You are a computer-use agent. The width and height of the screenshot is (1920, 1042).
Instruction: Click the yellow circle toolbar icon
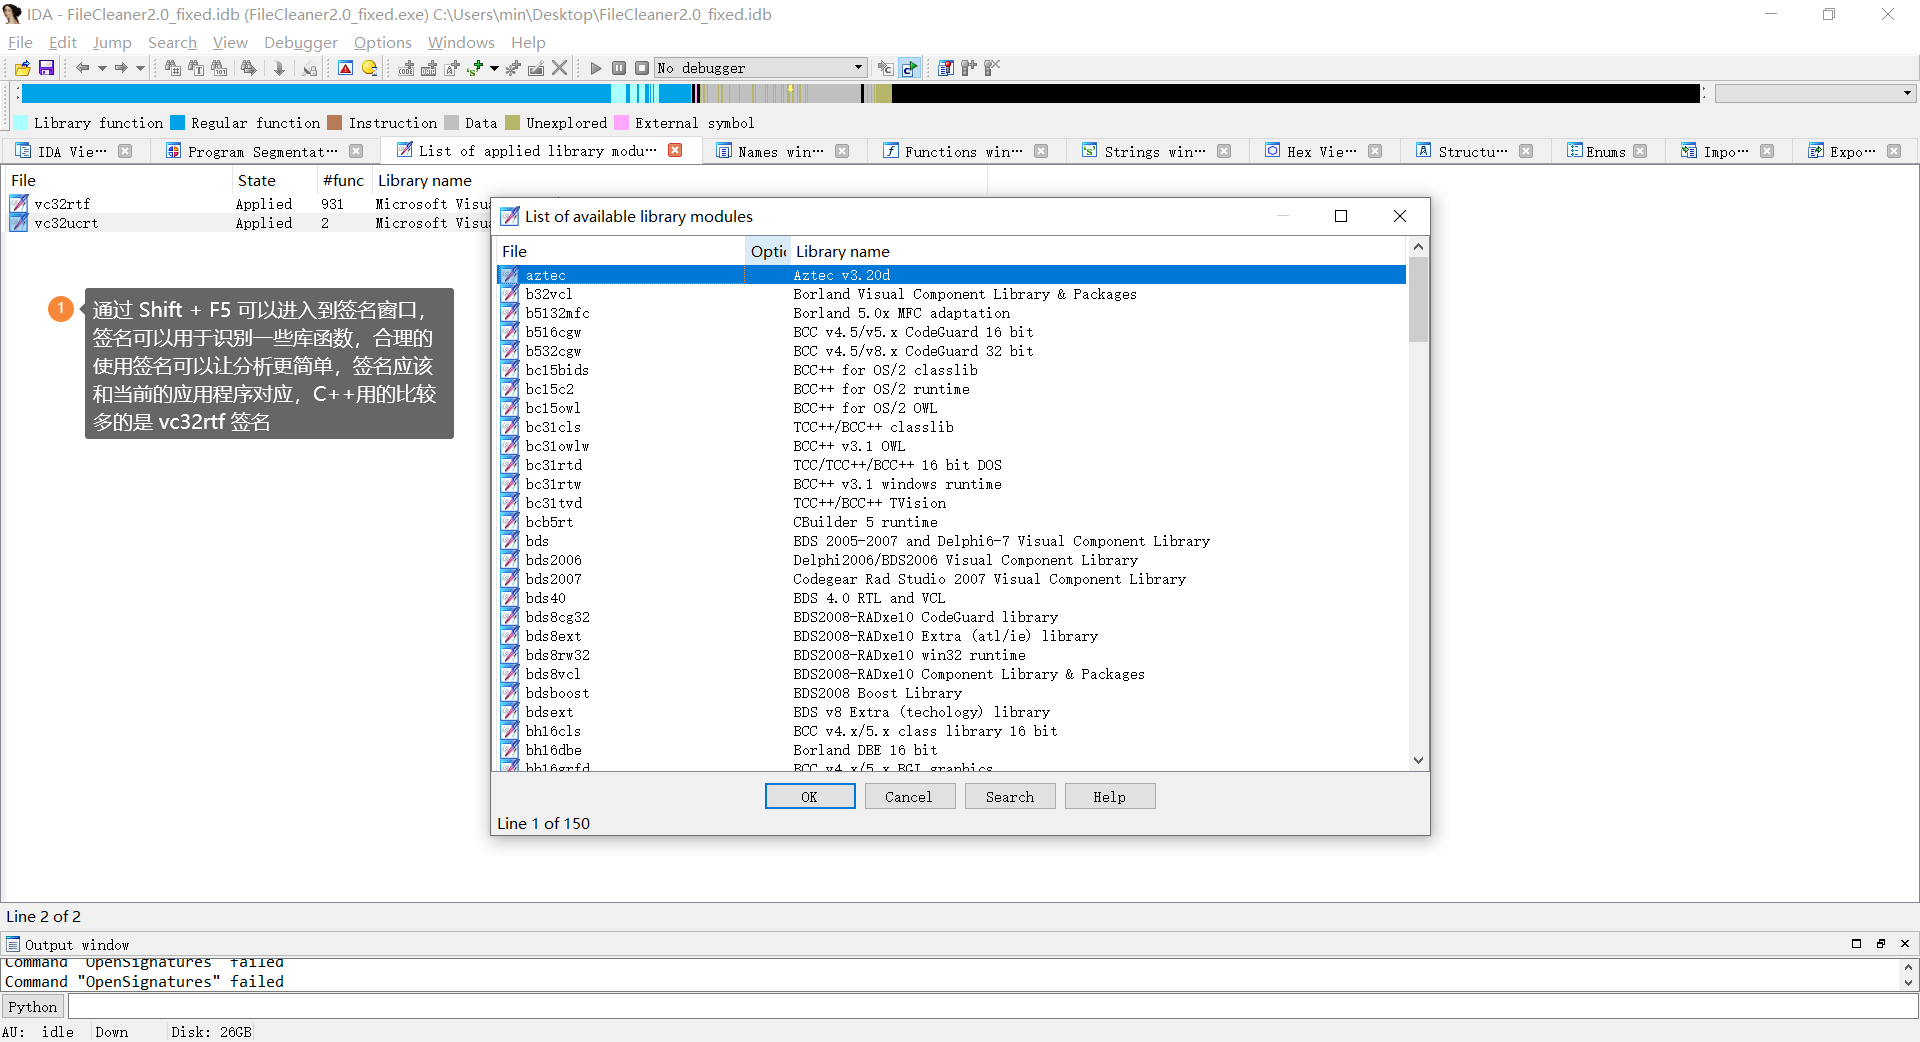pyautogui.click(x=369, y=68)
